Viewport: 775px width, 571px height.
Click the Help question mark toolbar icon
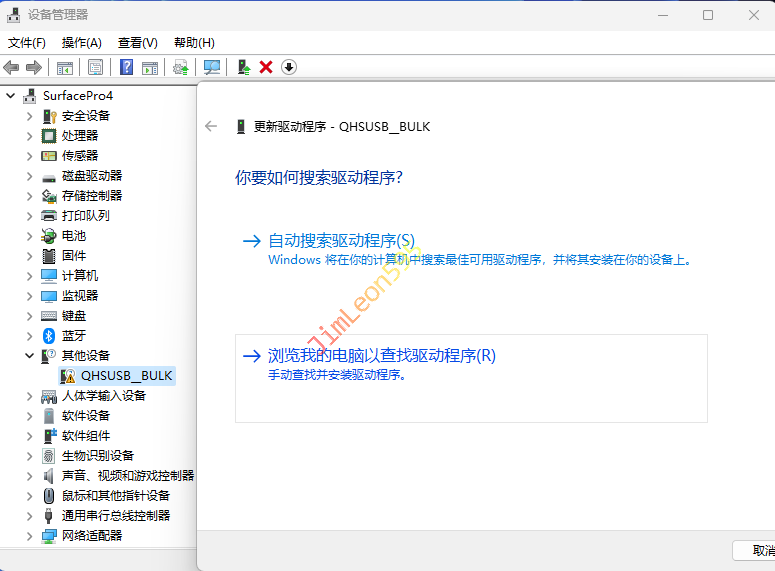coord(127,67)
